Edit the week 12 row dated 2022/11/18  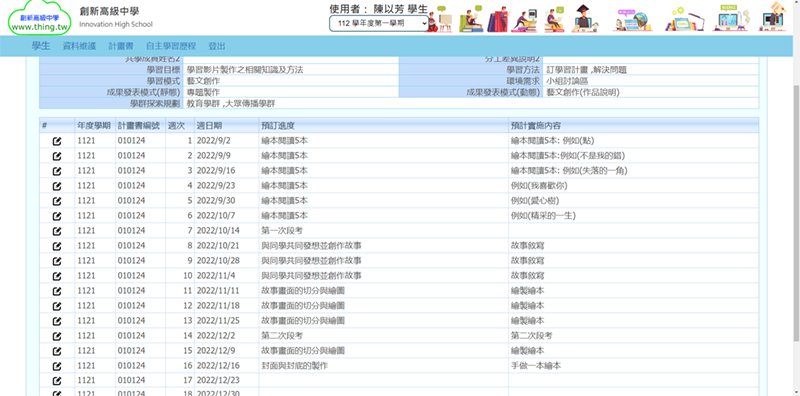pos(57,306)
